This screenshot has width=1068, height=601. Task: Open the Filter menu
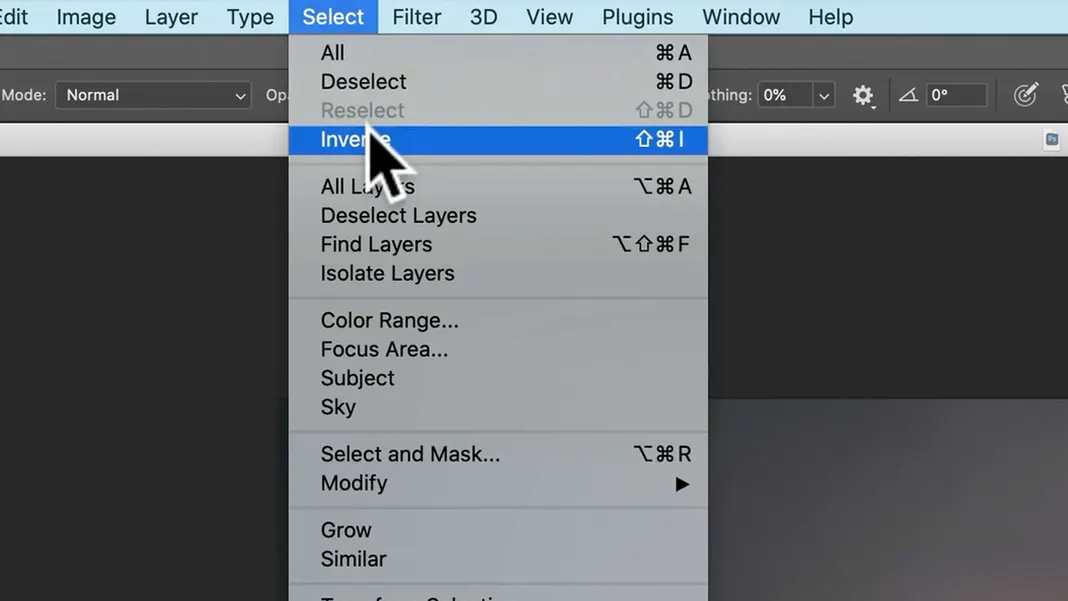(417, 17)
